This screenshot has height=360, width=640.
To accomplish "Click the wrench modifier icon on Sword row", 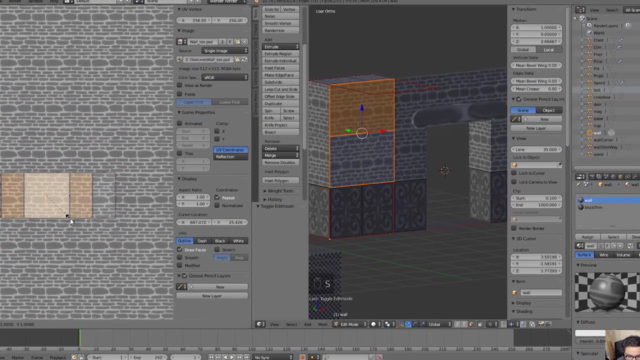I will tap(621, 82).
